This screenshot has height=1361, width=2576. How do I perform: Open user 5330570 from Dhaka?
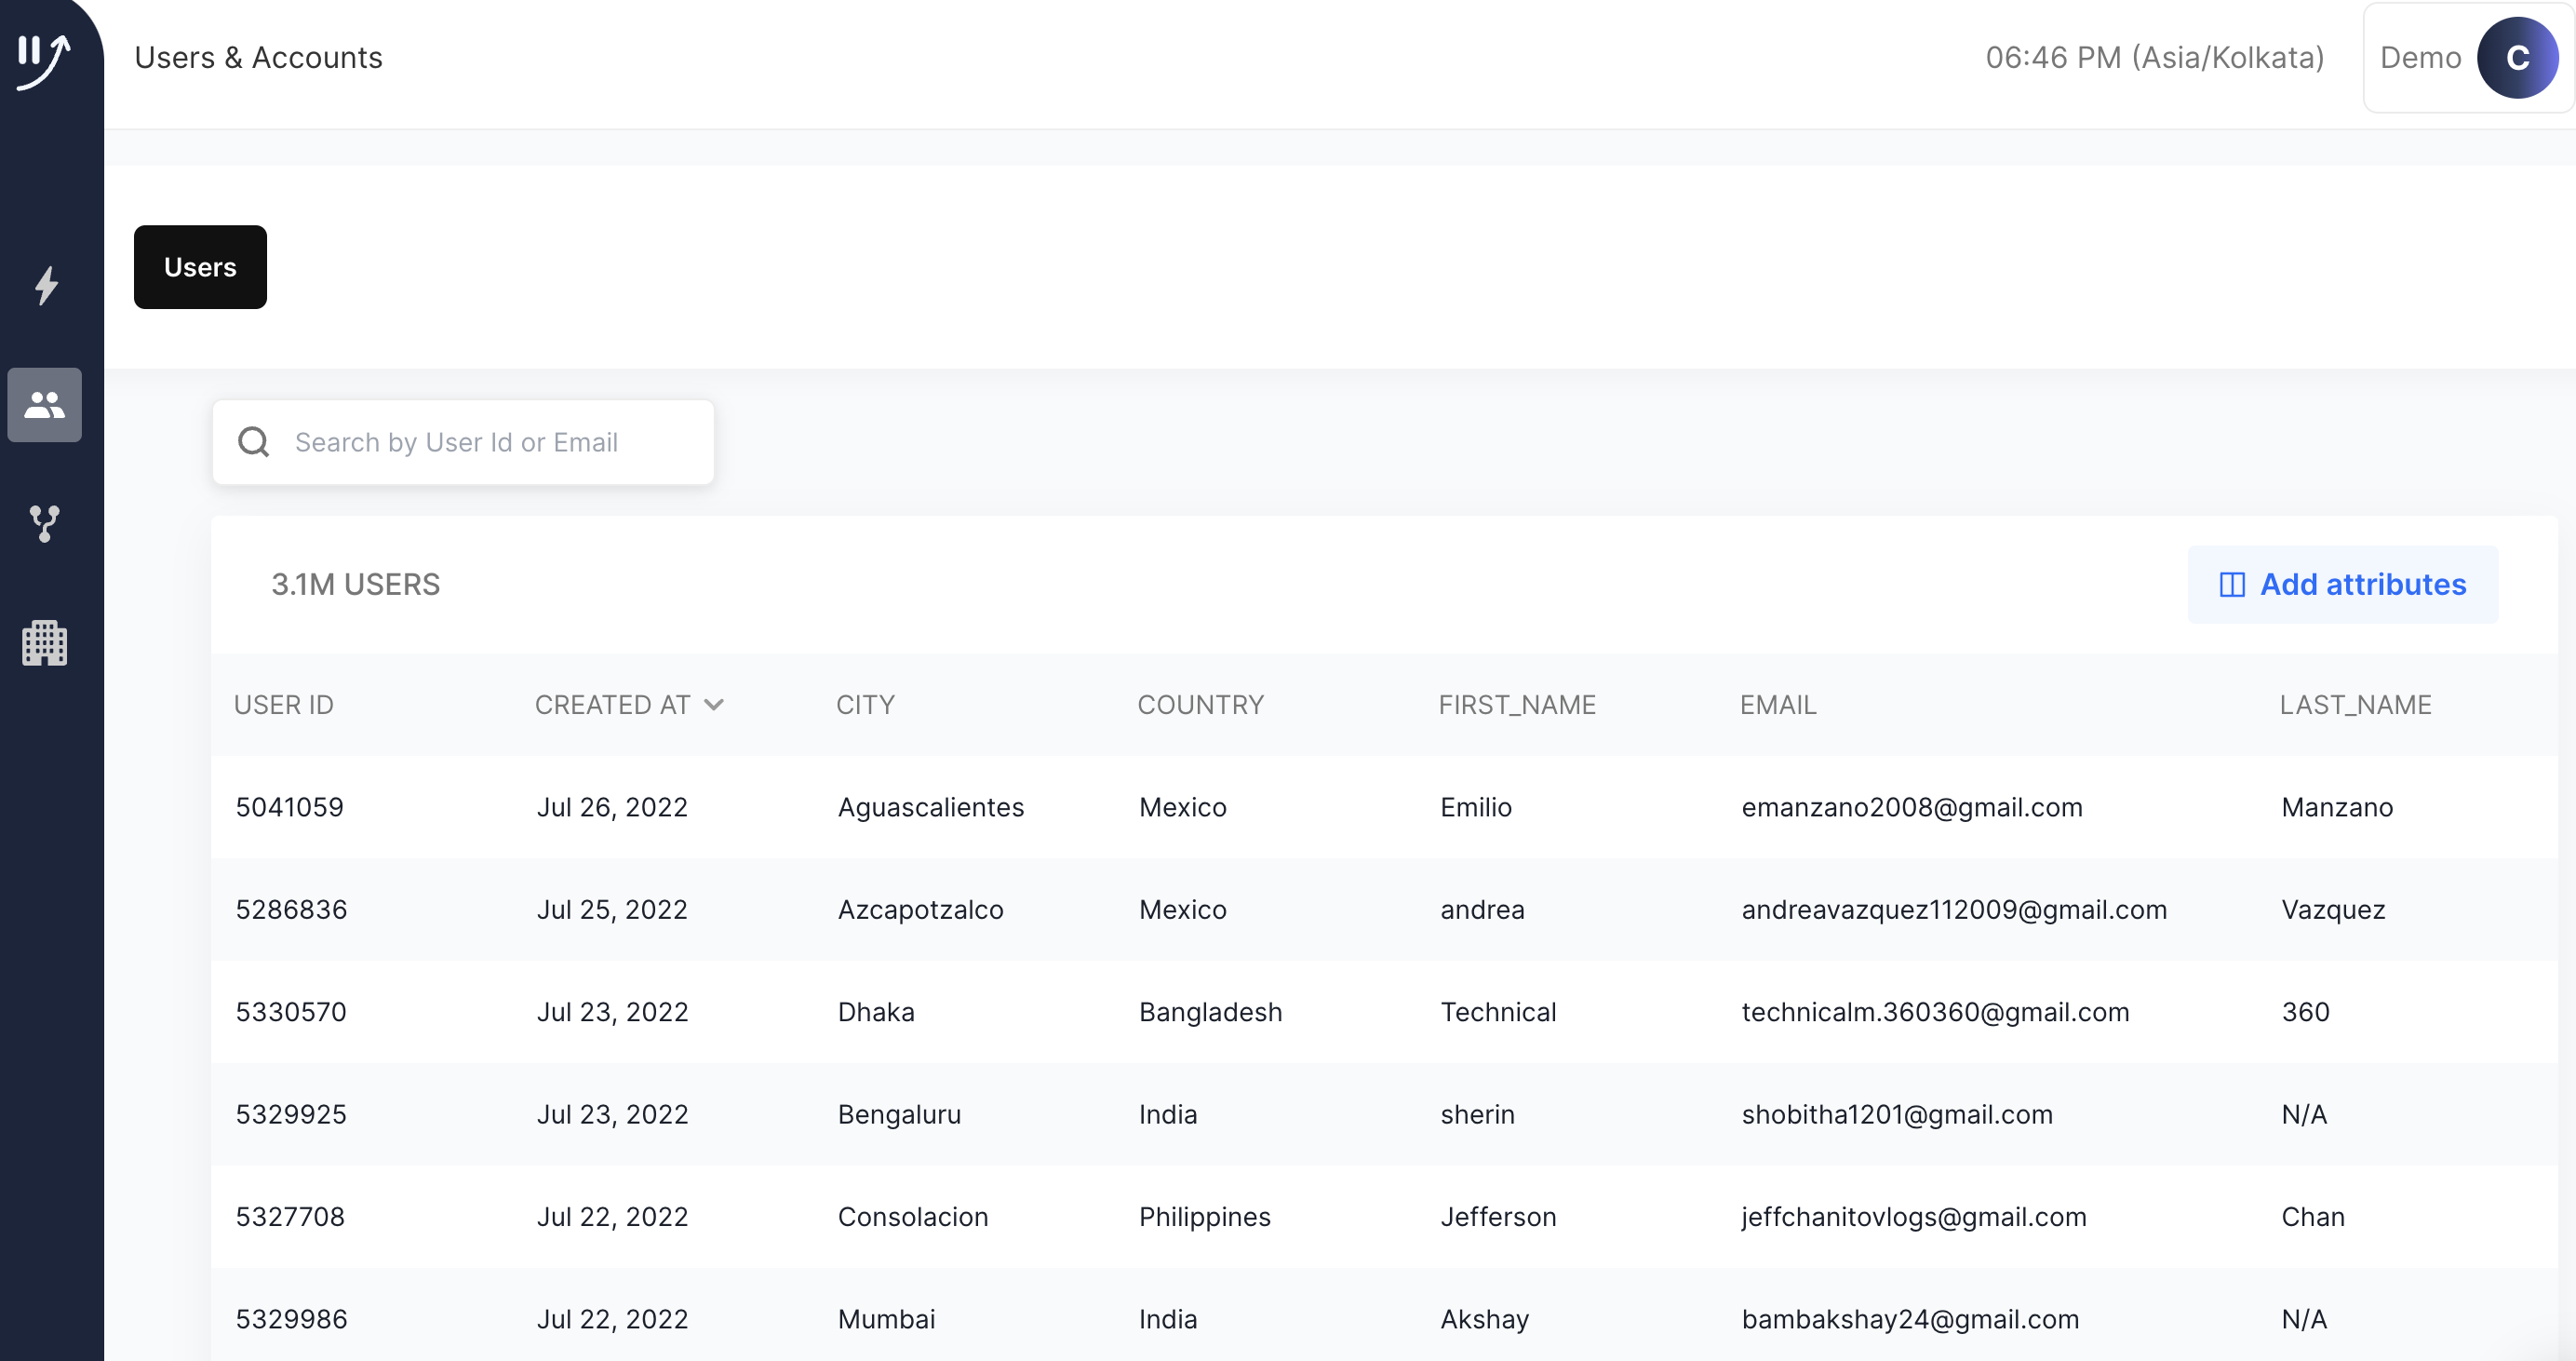pyautogui.click(x=291, y=1012)
